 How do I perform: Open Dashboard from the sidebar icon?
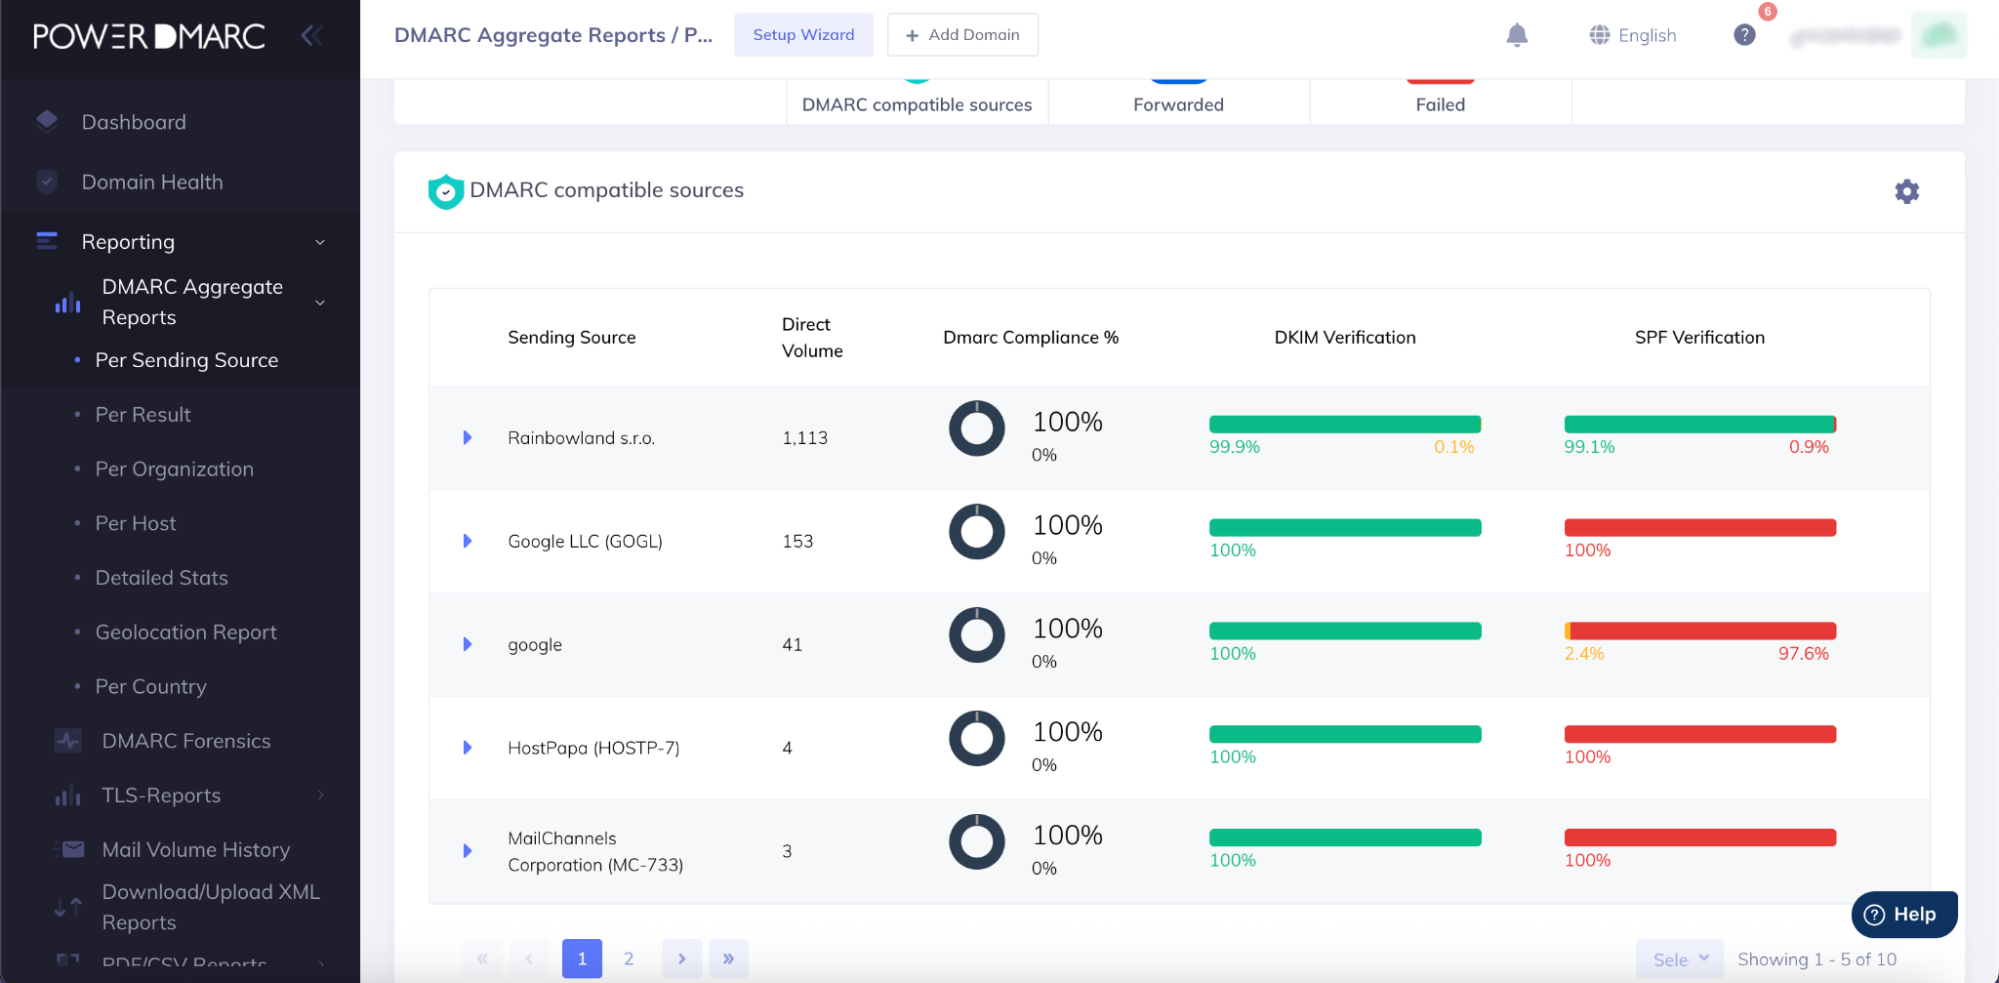click(x=47, y=122)
